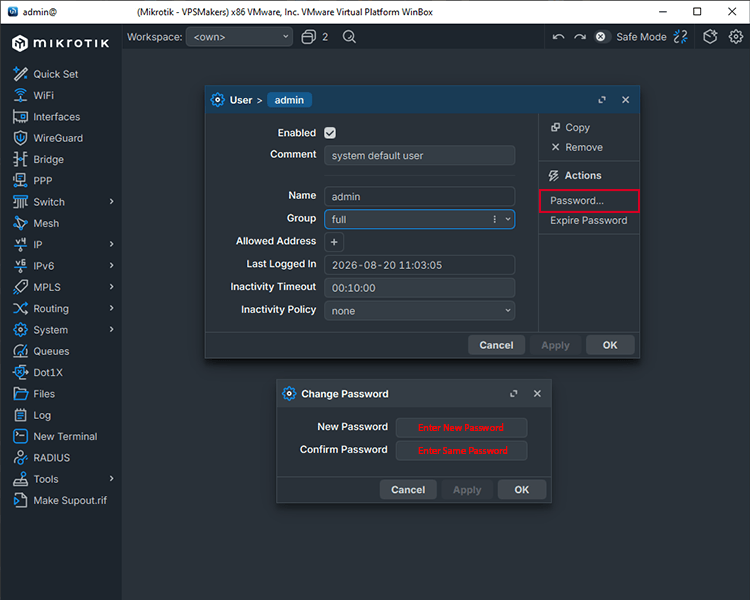Expand the MPLS submenu
Screen dimensions: 750x600
111,287
